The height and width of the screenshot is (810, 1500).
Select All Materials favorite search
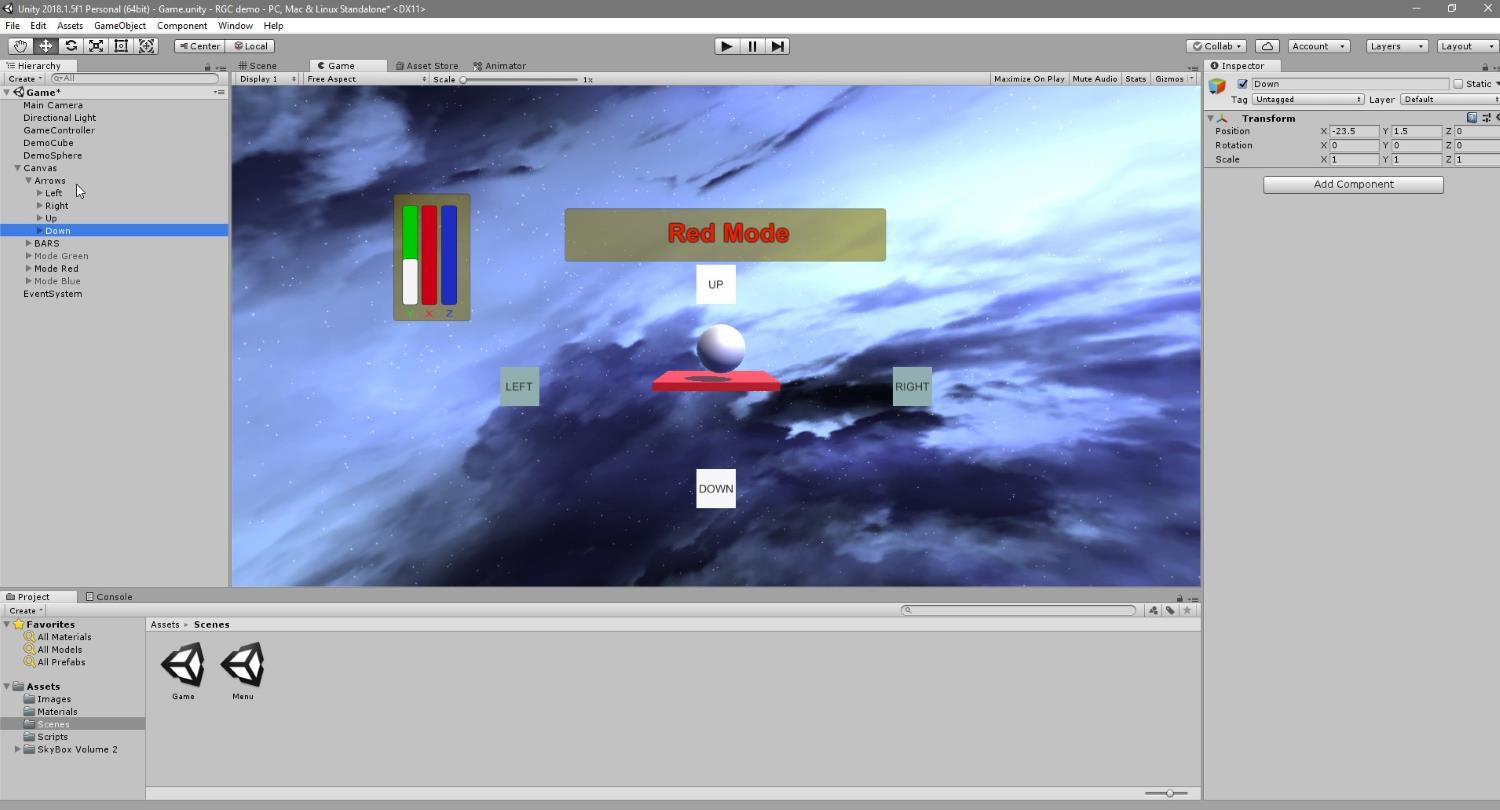tap(64, 637)
